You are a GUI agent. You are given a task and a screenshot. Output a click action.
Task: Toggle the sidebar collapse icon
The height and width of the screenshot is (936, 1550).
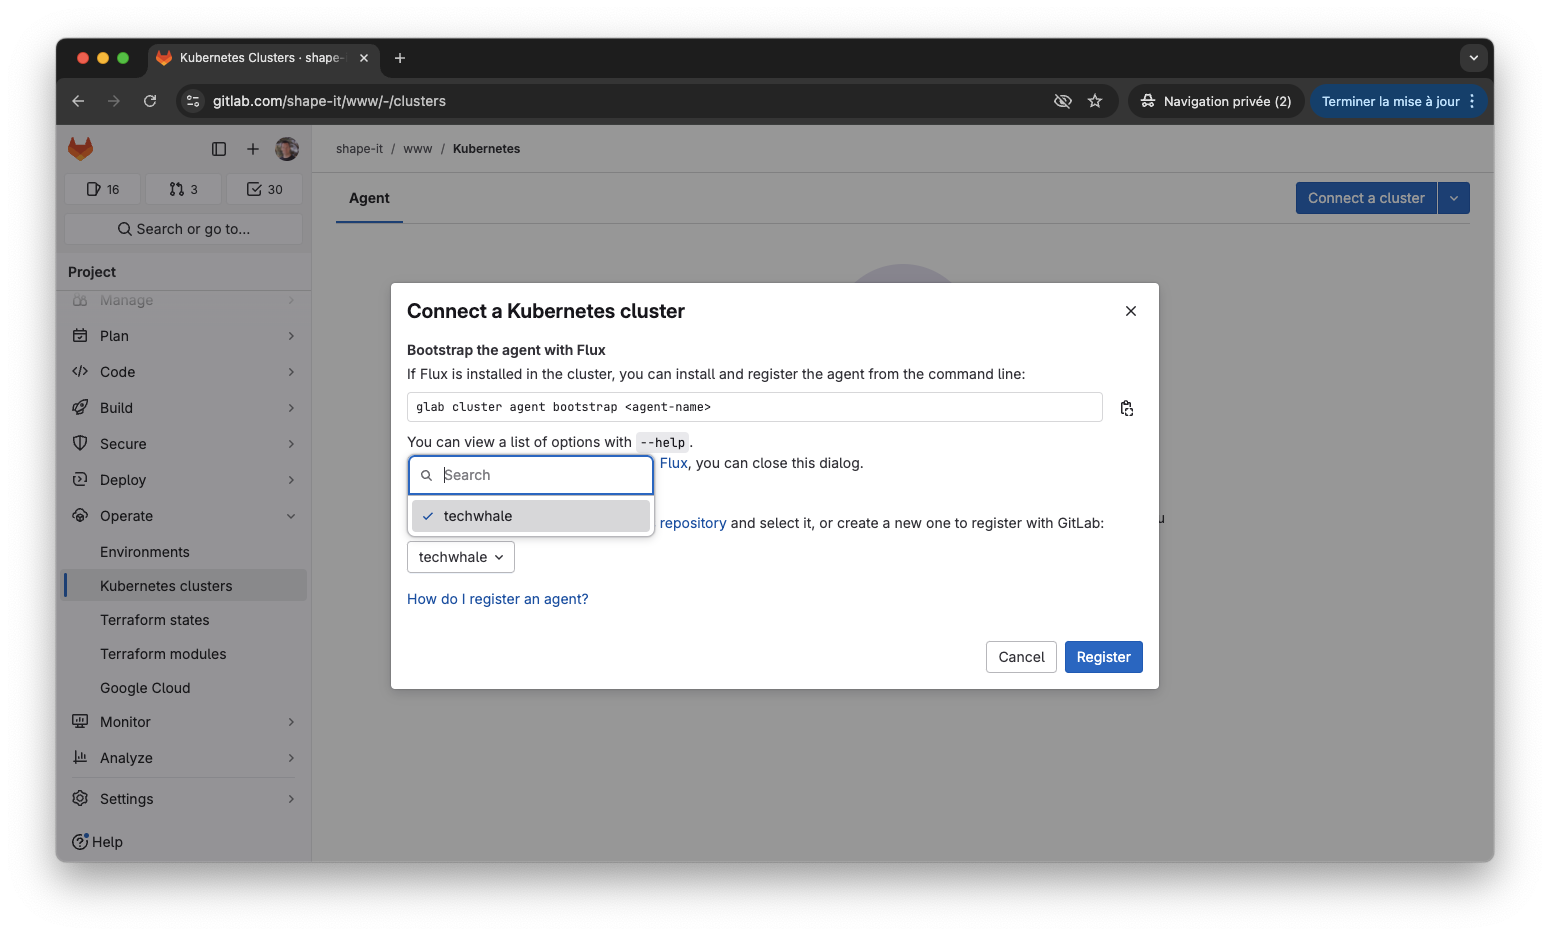tap(219, 149)
